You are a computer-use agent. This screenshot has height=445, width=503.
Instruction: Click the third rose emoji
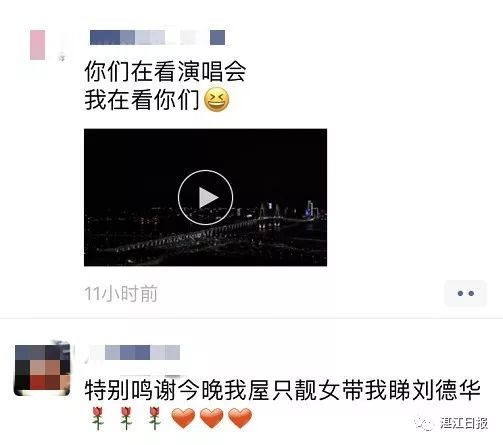click(x=154, y=418)
